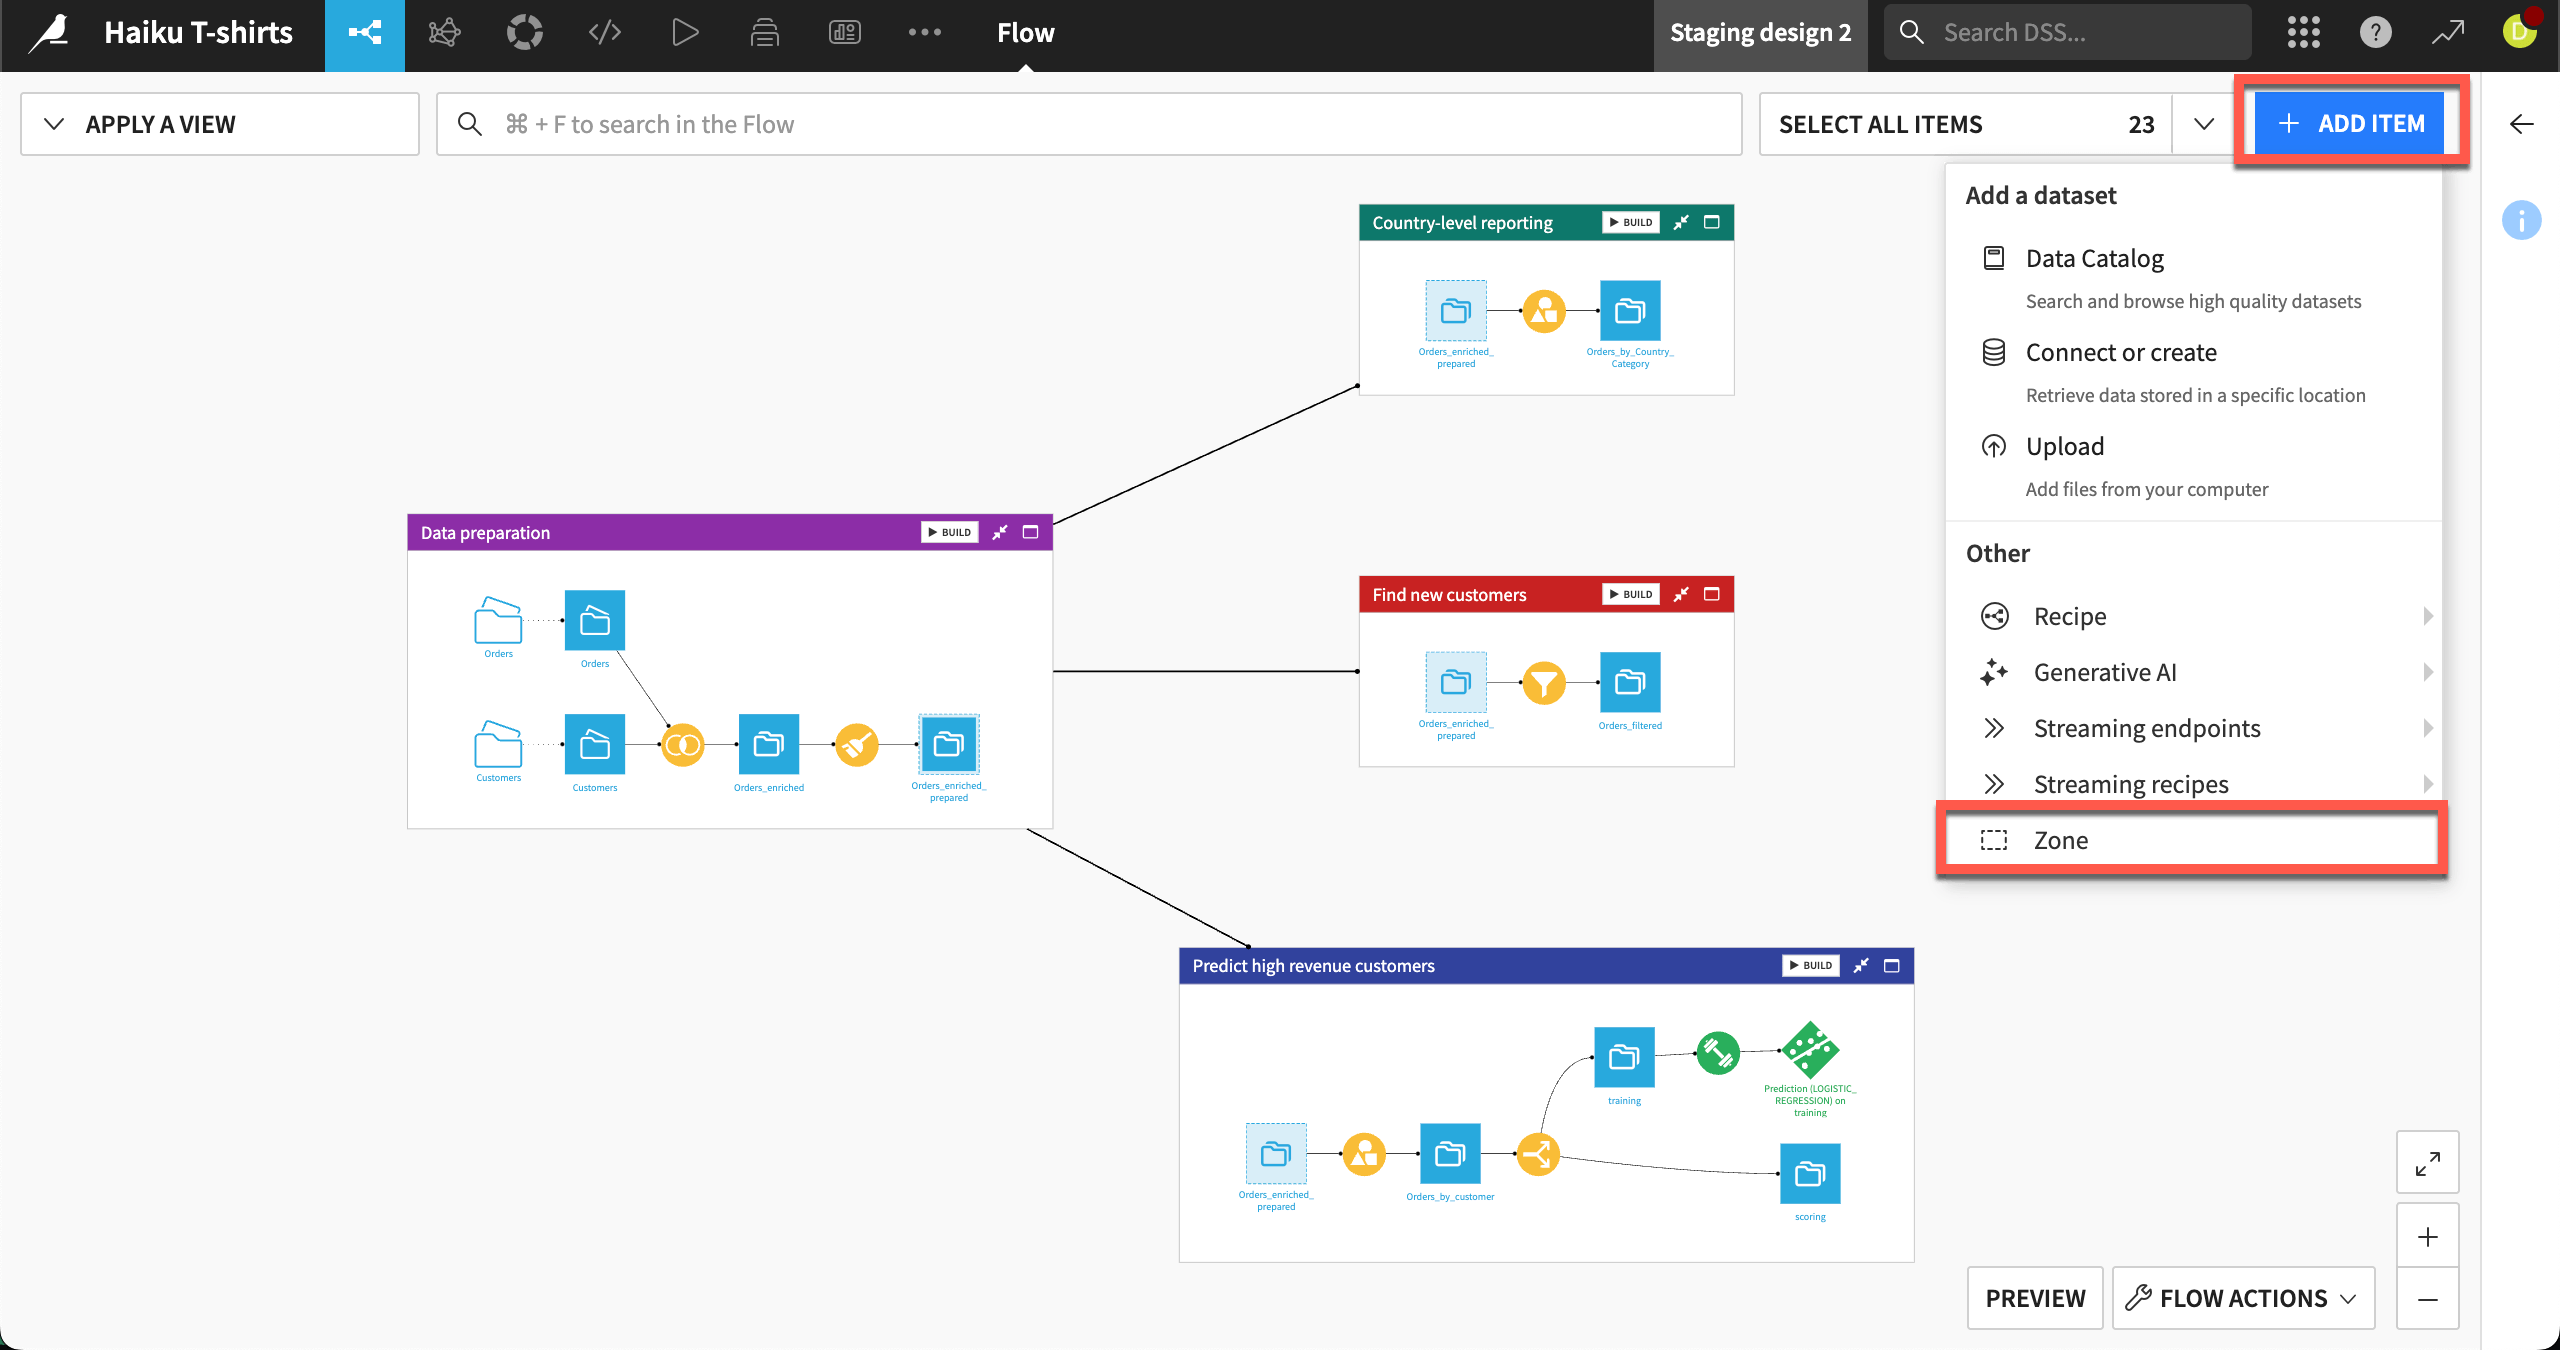Select Zone from the Add Item menu

point(2061,840)
